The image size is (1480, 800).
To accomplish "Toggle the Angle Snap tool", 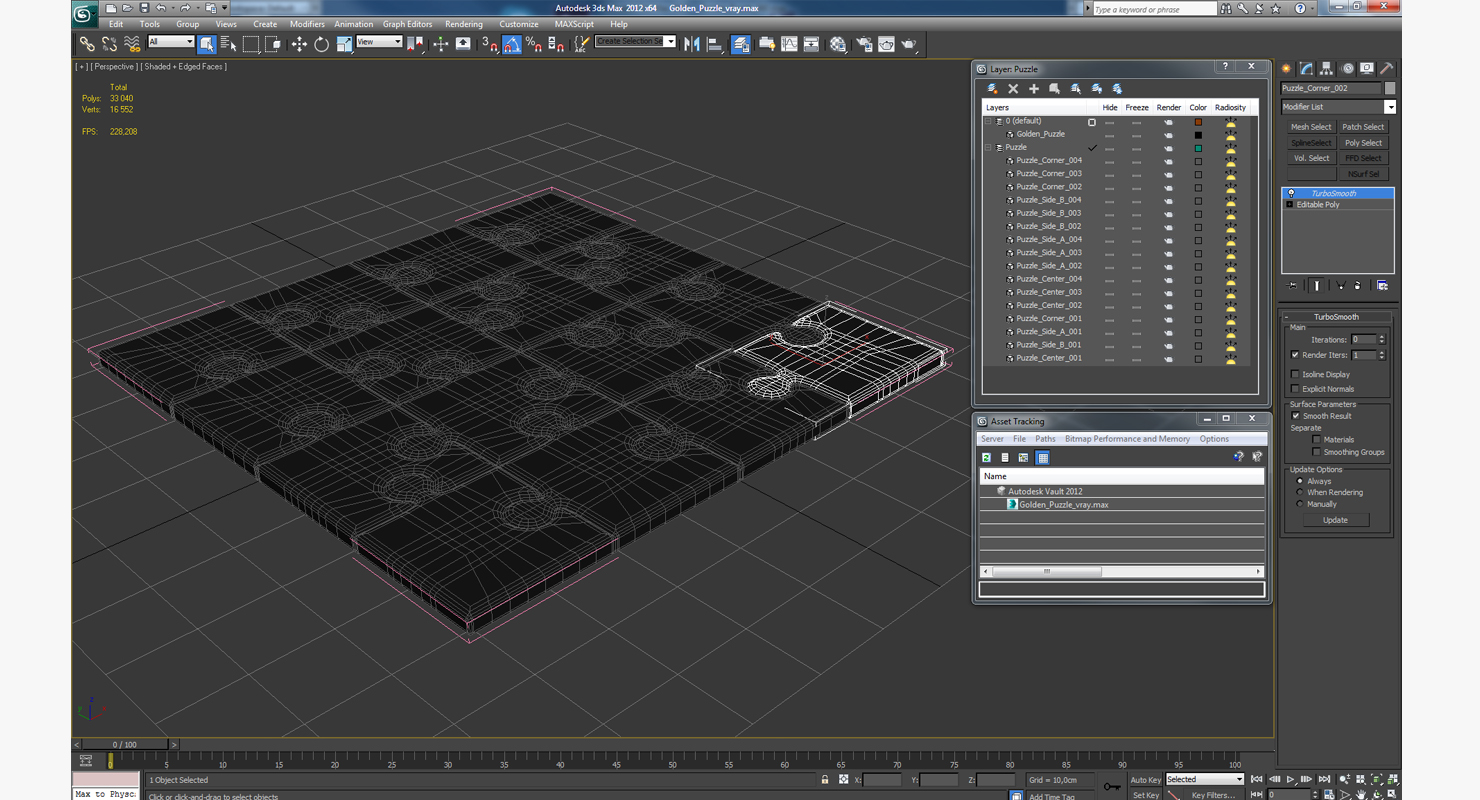I will coord(511,44).
